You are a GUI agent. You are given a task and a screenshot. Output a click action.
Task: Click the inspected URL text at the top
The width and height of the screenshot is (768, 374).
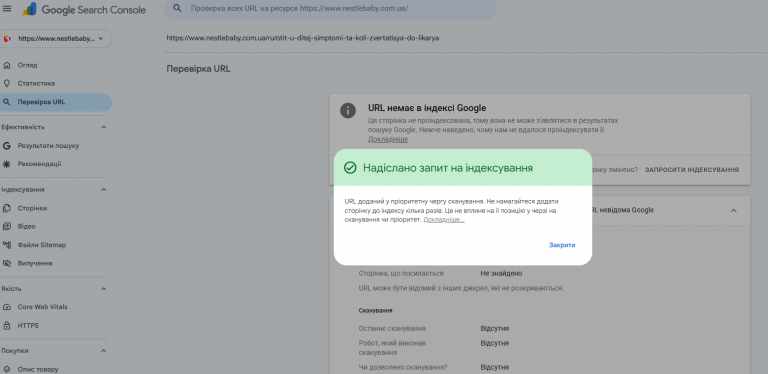(x=303, y=38)
